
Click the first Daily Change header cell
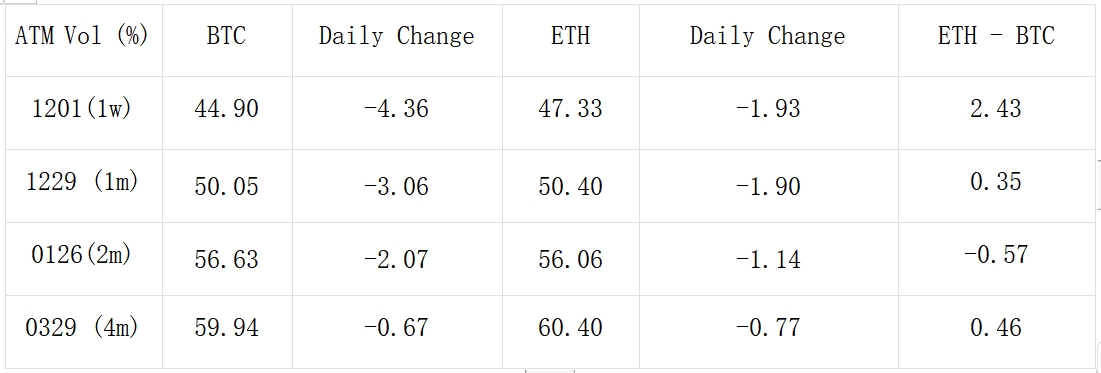pos(397,41)
